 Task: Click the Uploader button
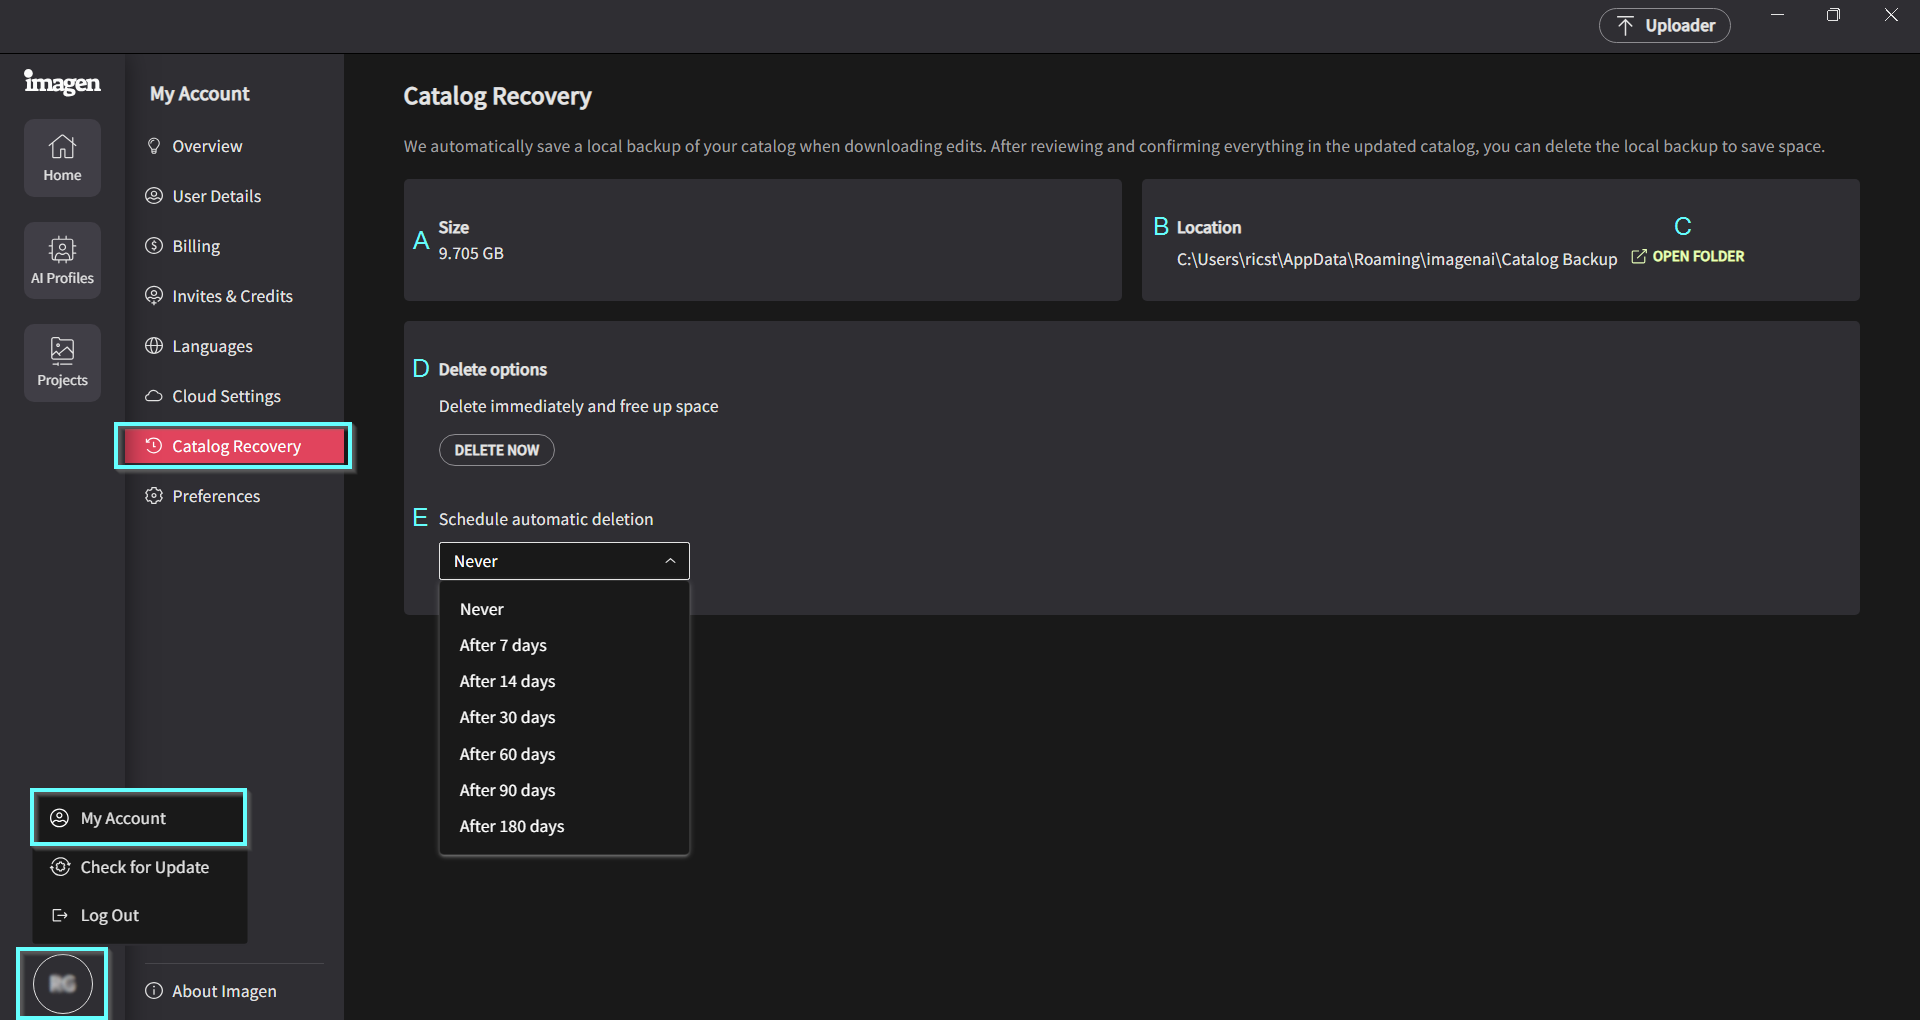click(x=1664, y=26)
